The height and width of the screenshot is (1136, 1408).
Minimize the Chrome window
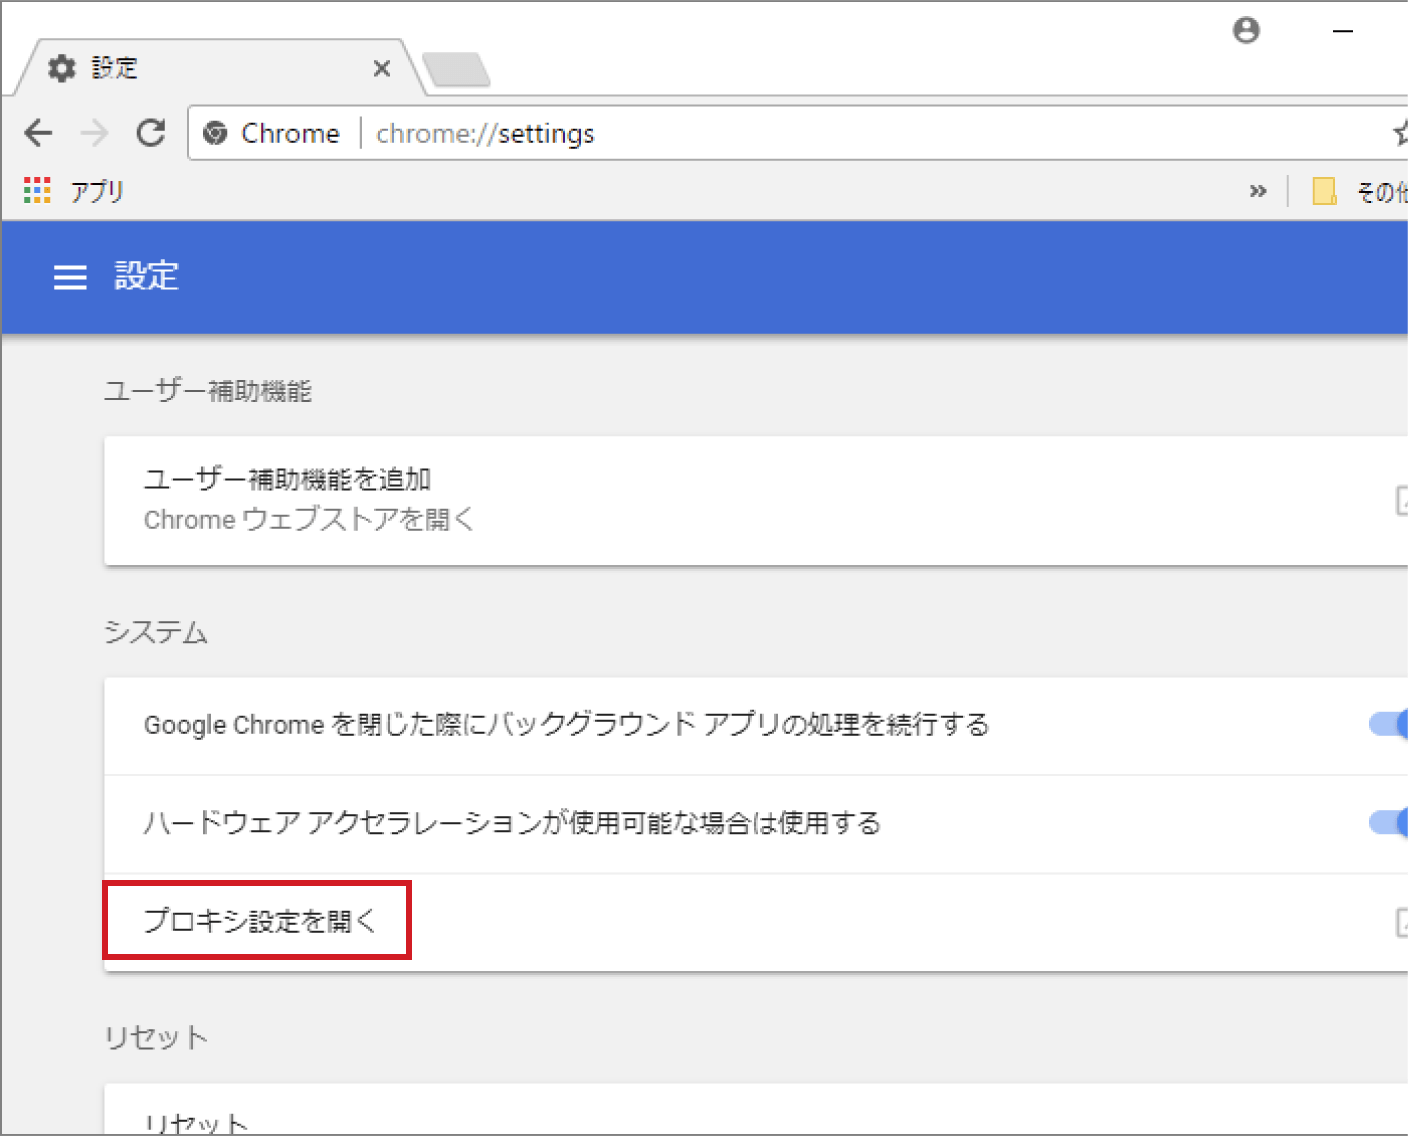point(1342,31)
